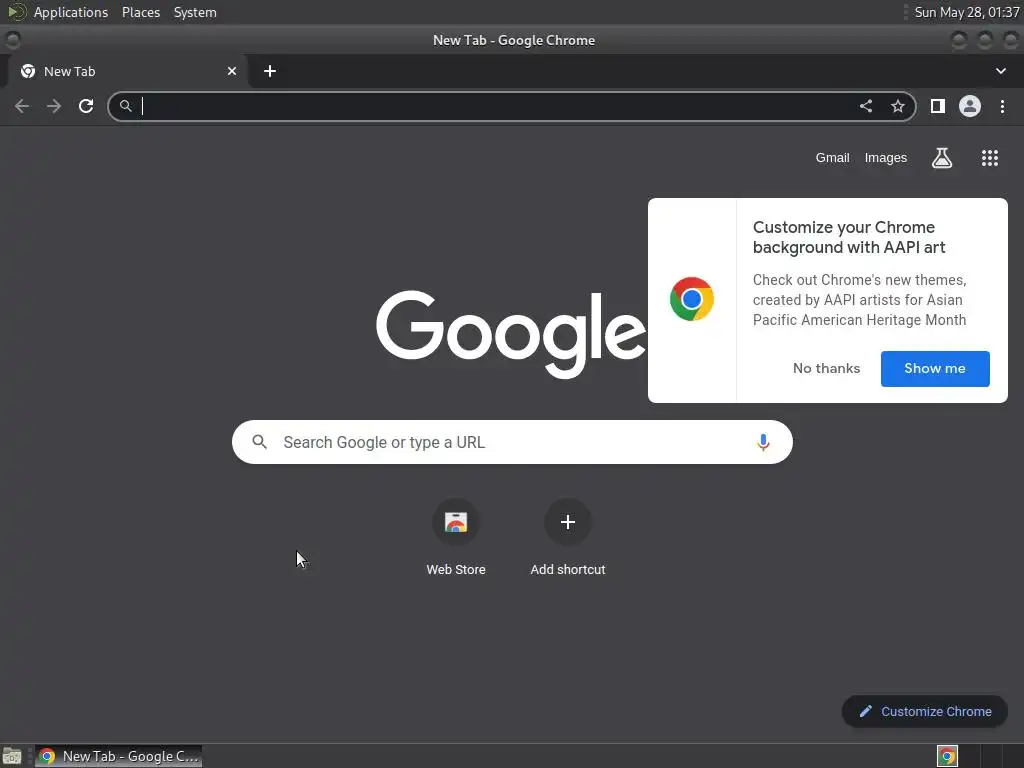Click the Chrome logo in the promo card
1024x768 pixels.
(x=692, y=299)
